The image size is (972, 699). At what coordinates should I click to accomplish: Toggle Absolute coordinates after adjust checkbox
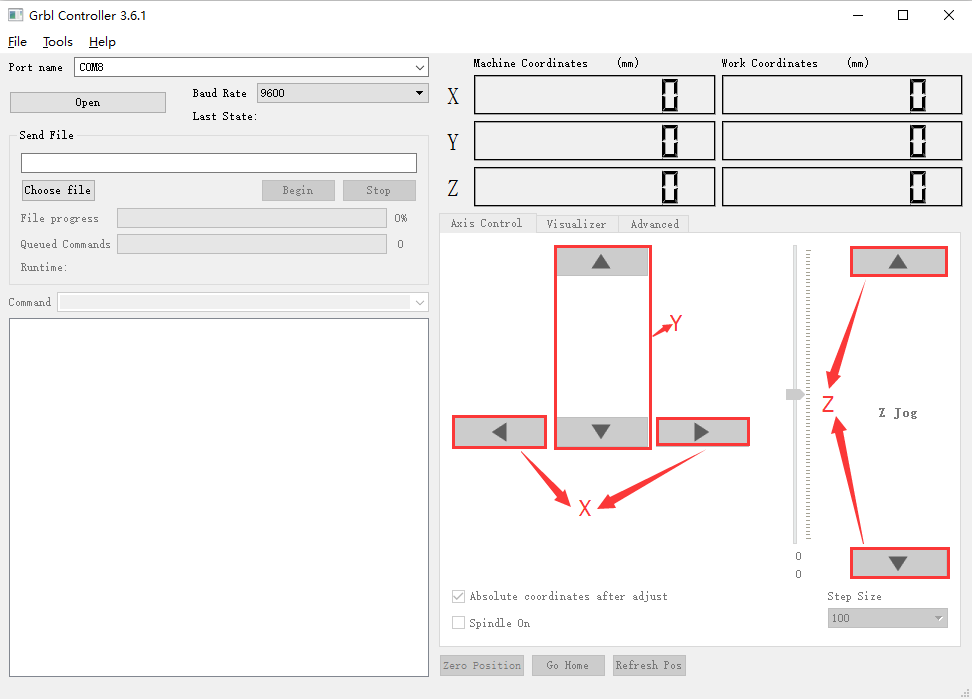(458, 596)
